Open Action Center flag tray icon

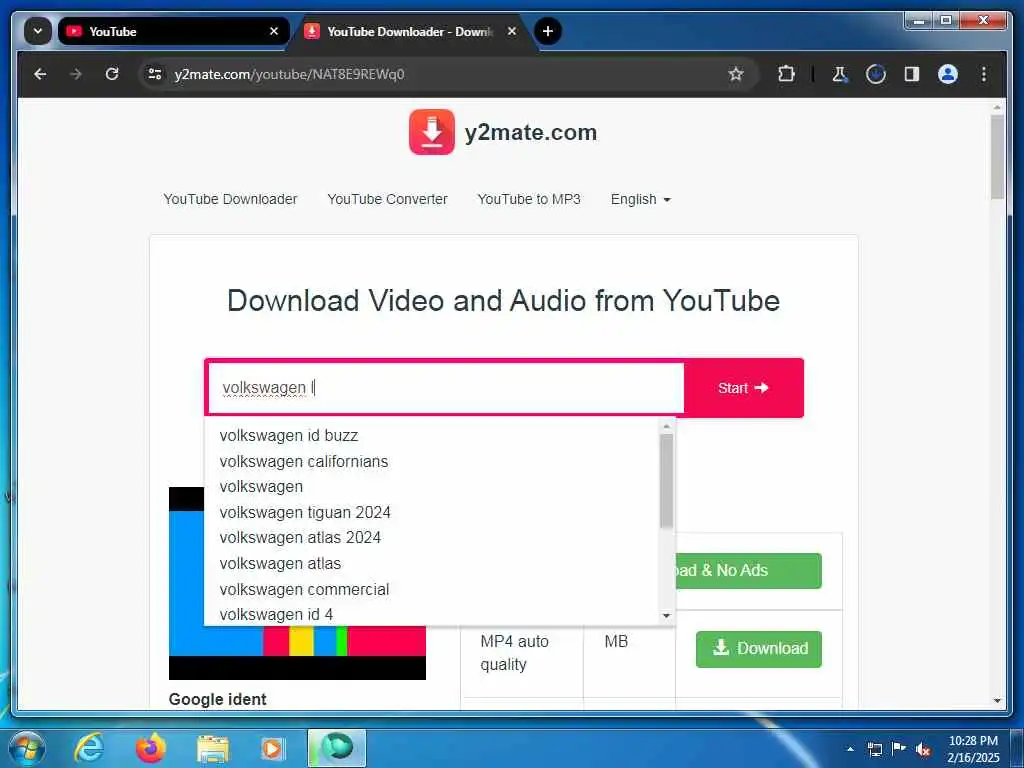coord(899,749)
